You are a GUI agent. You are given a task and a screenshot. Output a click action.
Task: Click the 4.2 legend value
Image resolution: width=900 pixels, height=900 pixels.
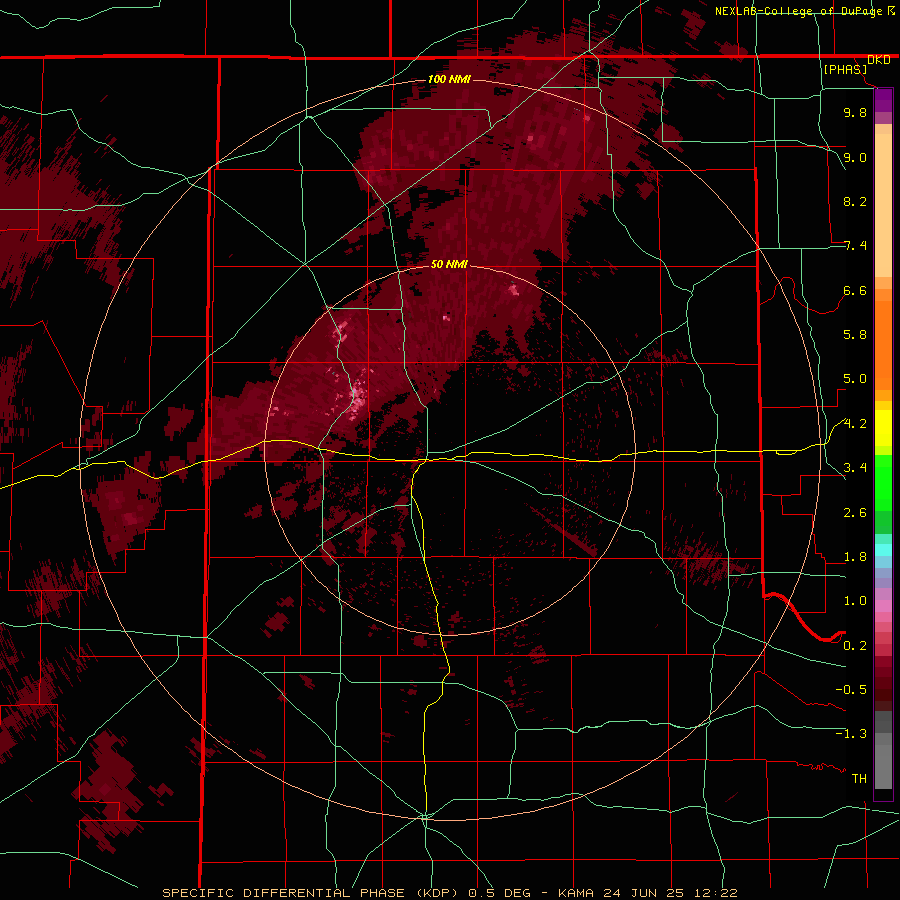coord(855,424)
